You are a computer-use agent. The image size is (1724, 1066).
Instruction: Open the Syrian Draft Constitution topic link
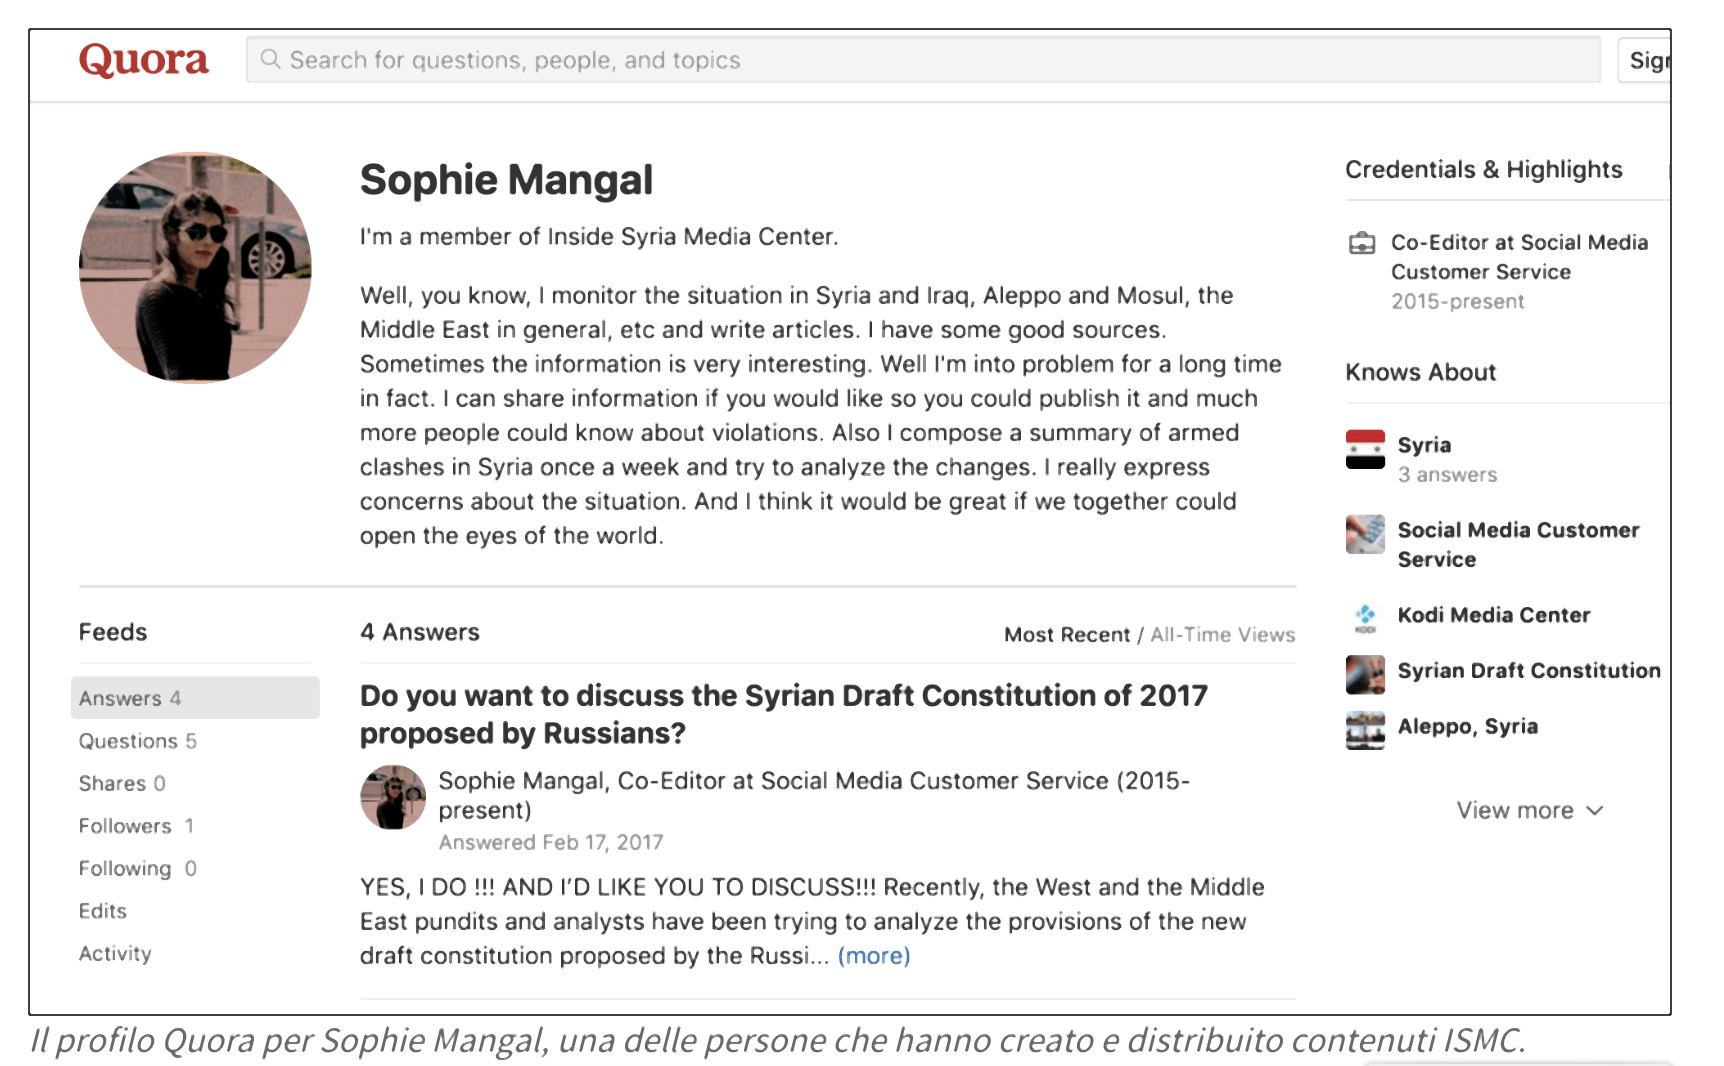pyautogui.click(x=1529, y=670)
